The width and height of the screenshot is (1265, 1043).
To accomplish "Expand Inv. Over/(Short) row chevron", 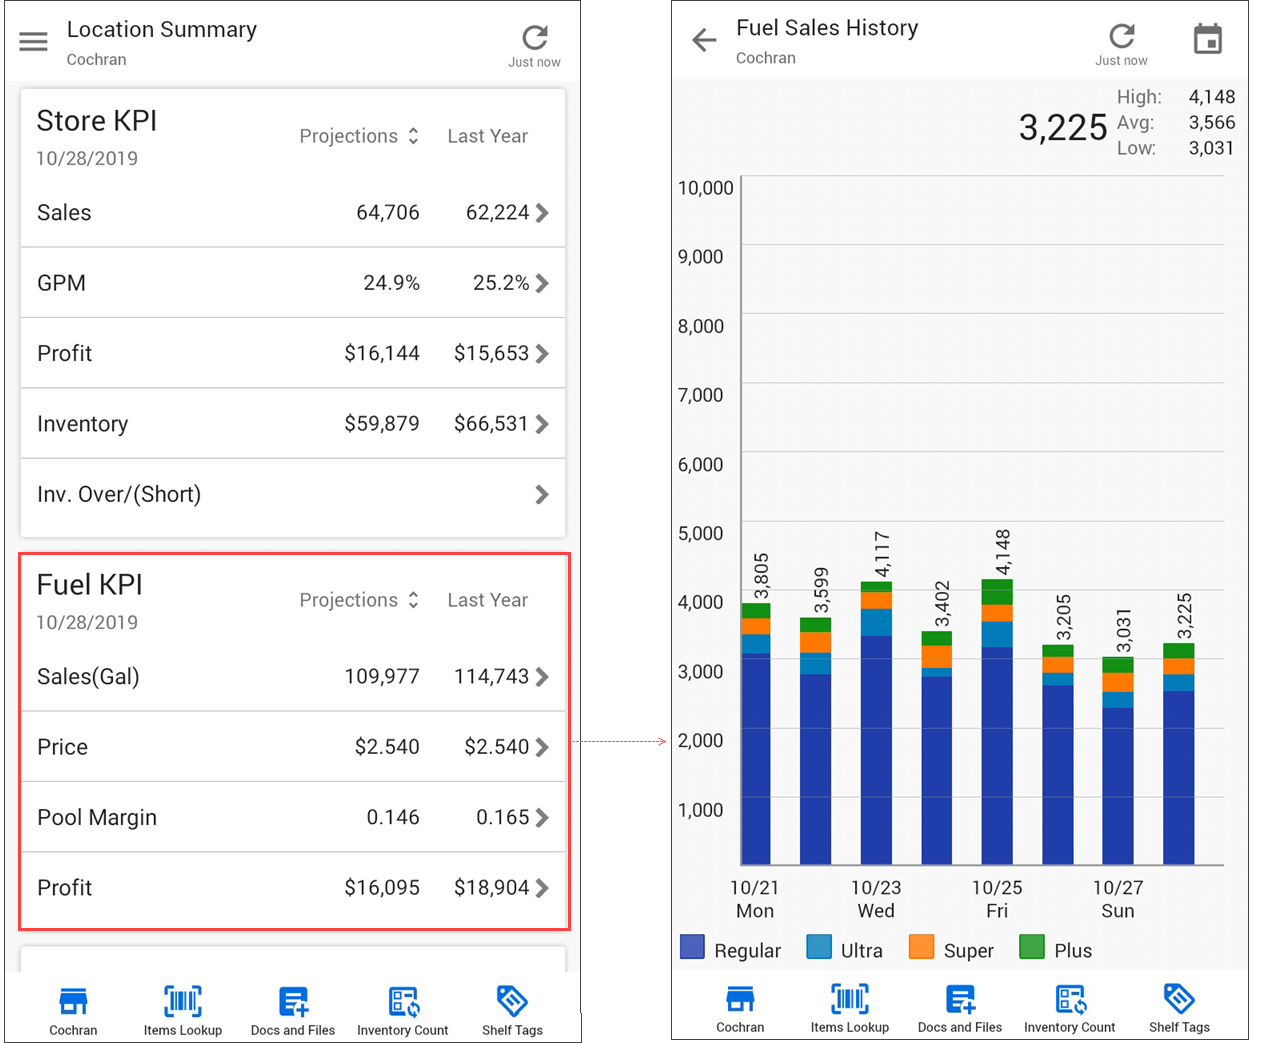I will tap(541, 494).
